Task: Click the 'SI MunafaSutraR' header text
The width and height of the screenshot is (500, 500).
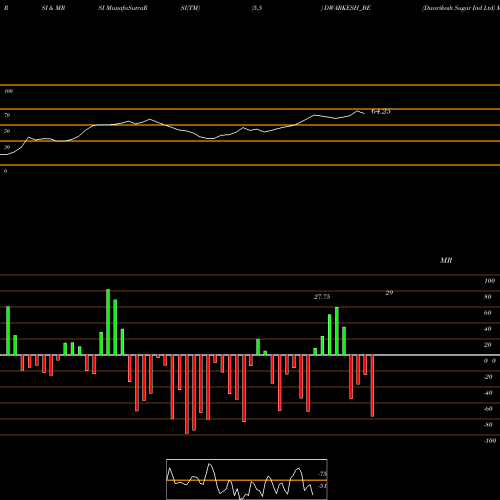Action: click(123, 8)
